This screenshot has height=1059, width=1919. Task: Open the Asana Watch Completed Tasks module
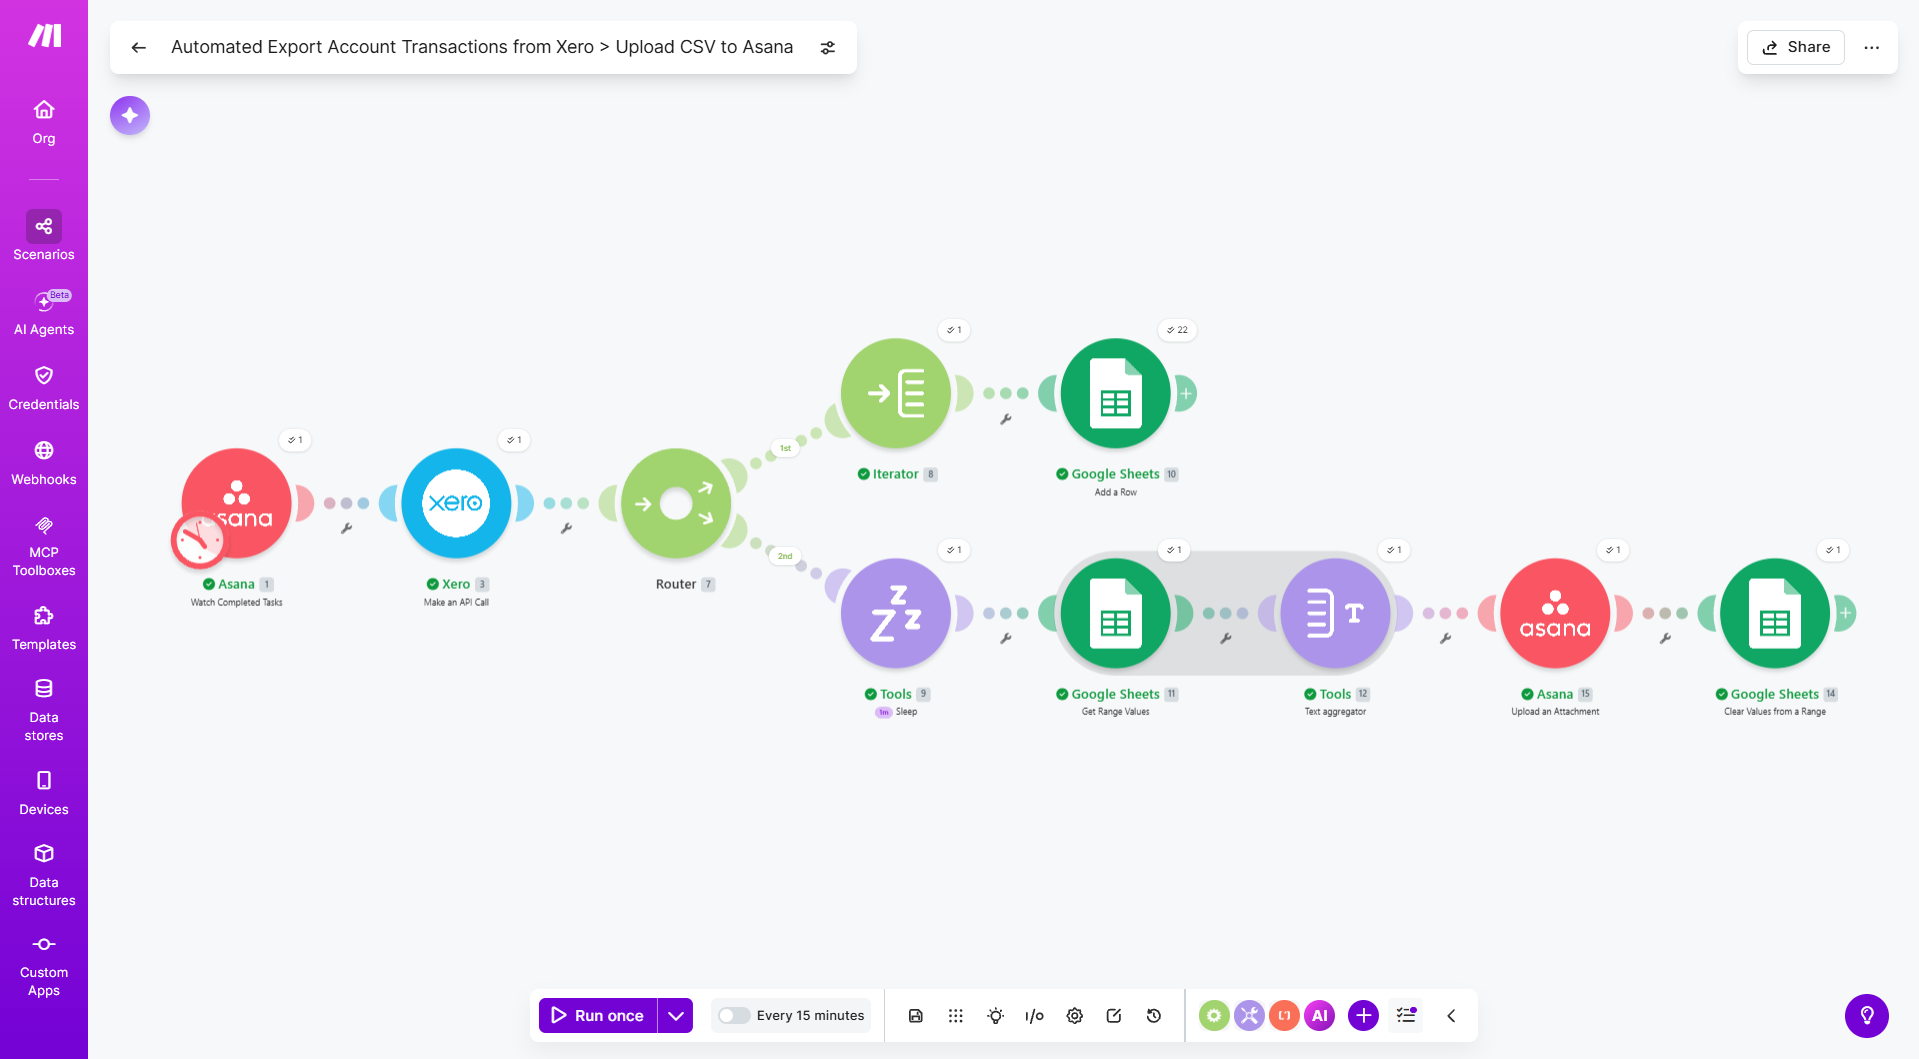pyautogui.click(x=236, y=503)
